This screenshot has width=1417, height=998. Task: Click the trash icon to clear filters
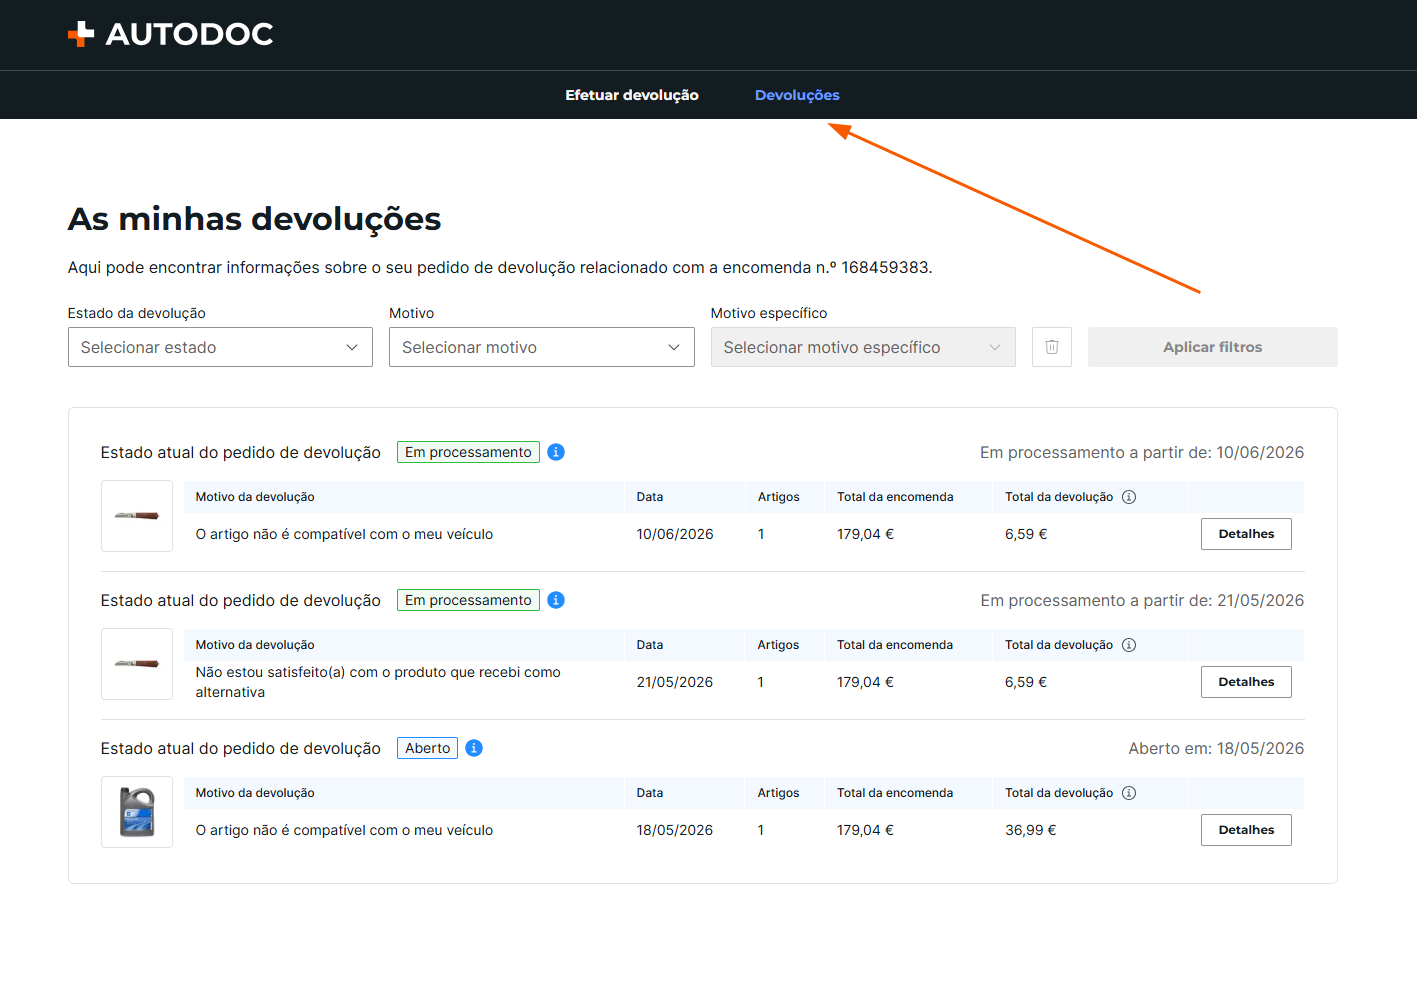coord(1051,347)
